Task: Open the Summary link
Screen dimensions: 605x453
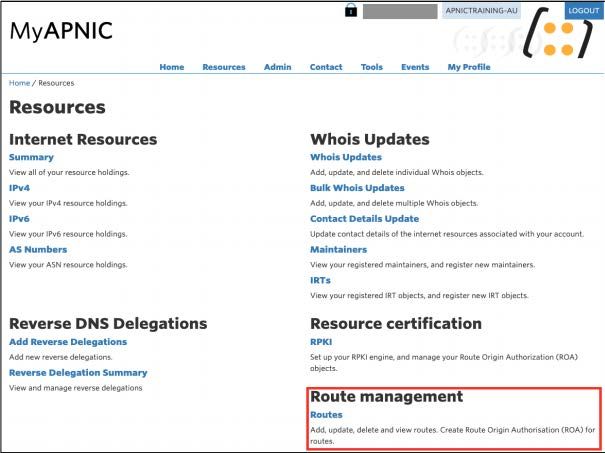Action: coord(31,157)
